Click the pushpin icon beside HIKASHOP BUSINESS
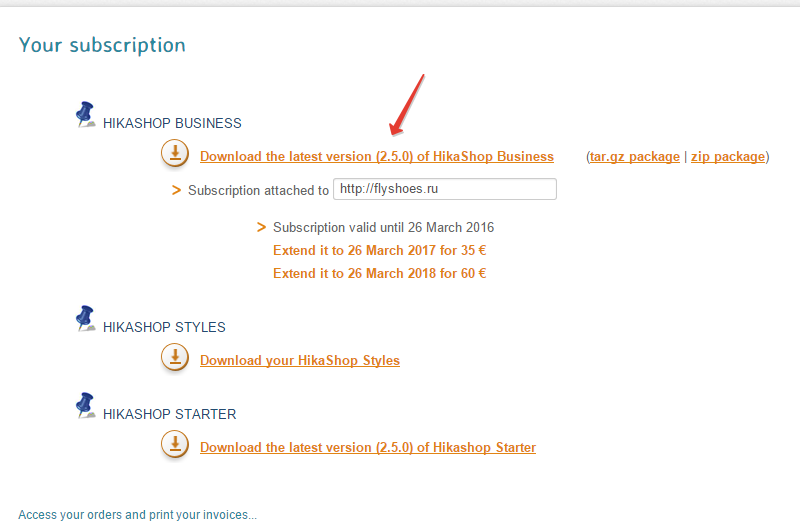800x522 pixels. coord(86,116)
